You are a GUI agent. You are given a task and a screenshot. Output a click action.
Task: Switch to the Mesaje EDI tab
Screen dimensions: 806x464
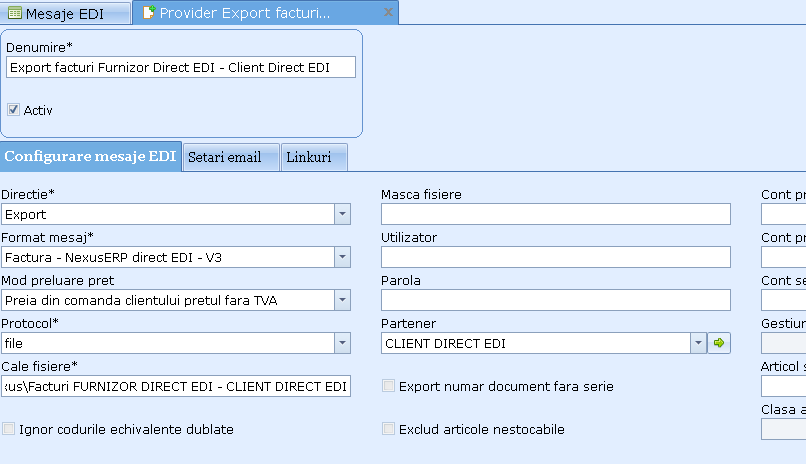65,13
